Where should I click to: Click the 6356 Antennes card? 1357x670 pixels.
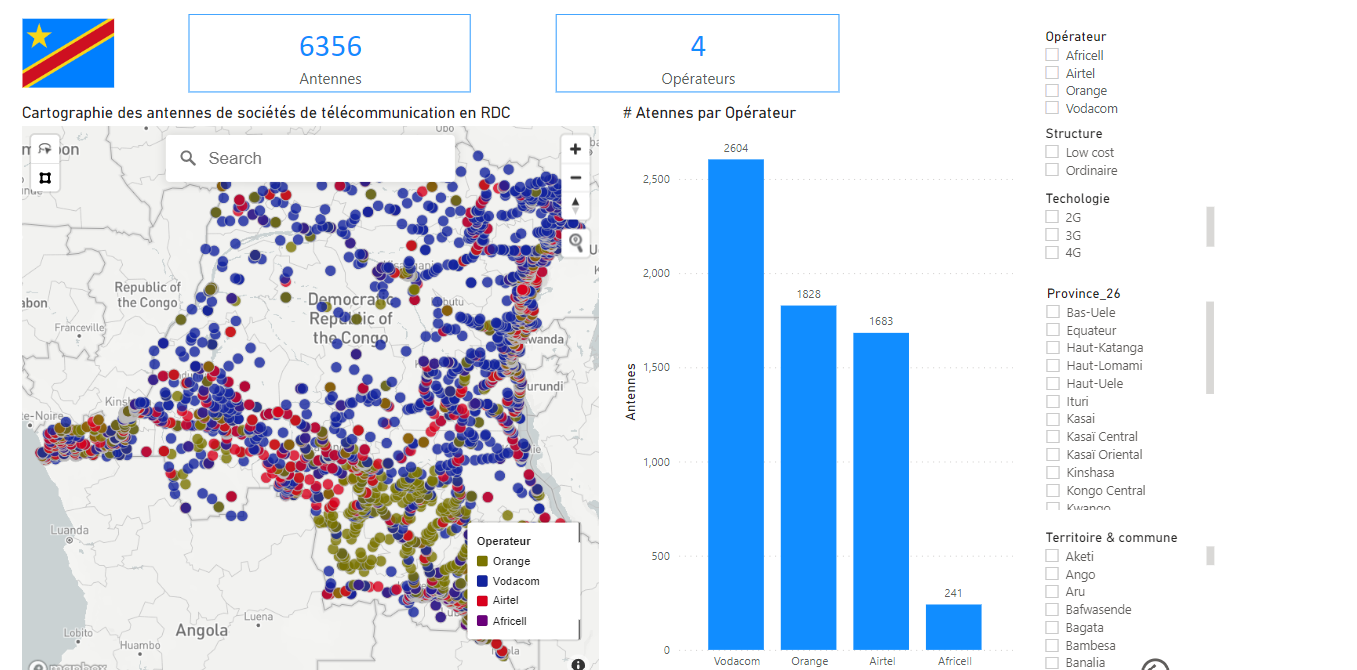330,54
